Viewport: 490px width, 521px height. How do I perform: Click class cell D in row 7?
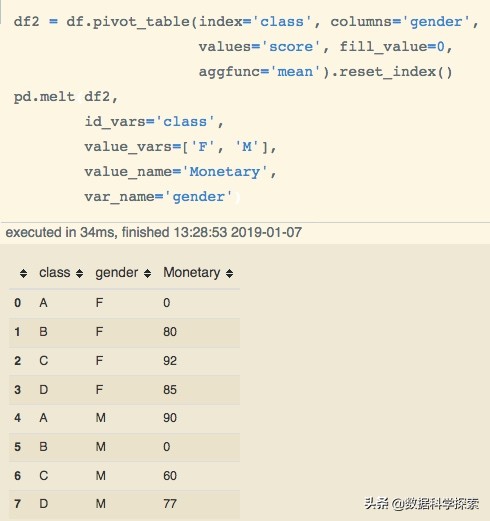44,504
